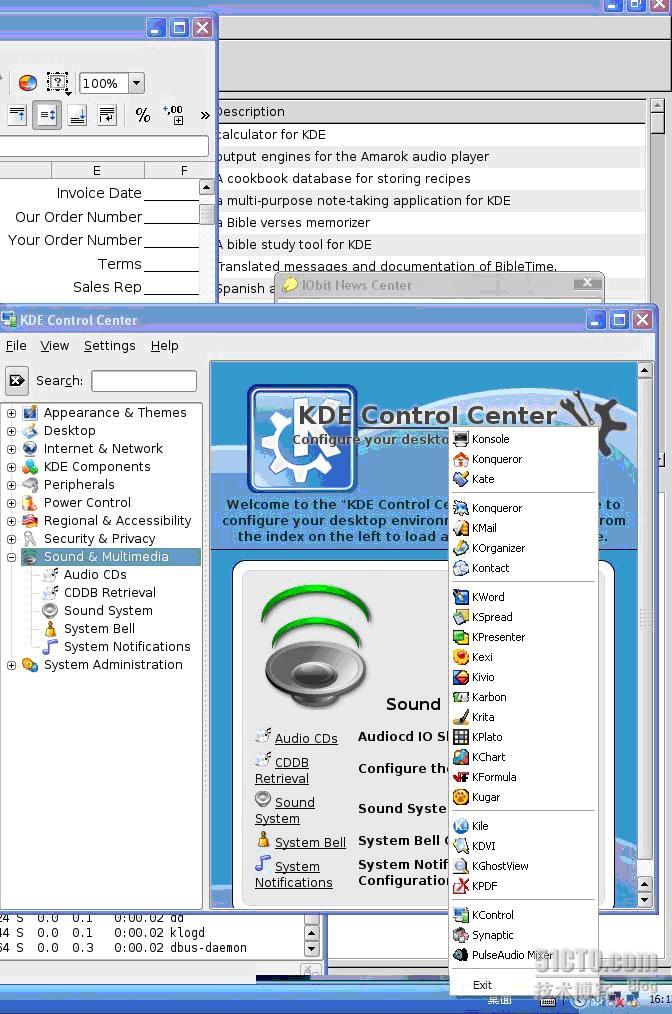Image resolution: width=672 pixels, height=1014 pixels.
Task: Expand the KDE Components node
Action: coord(11,467)
